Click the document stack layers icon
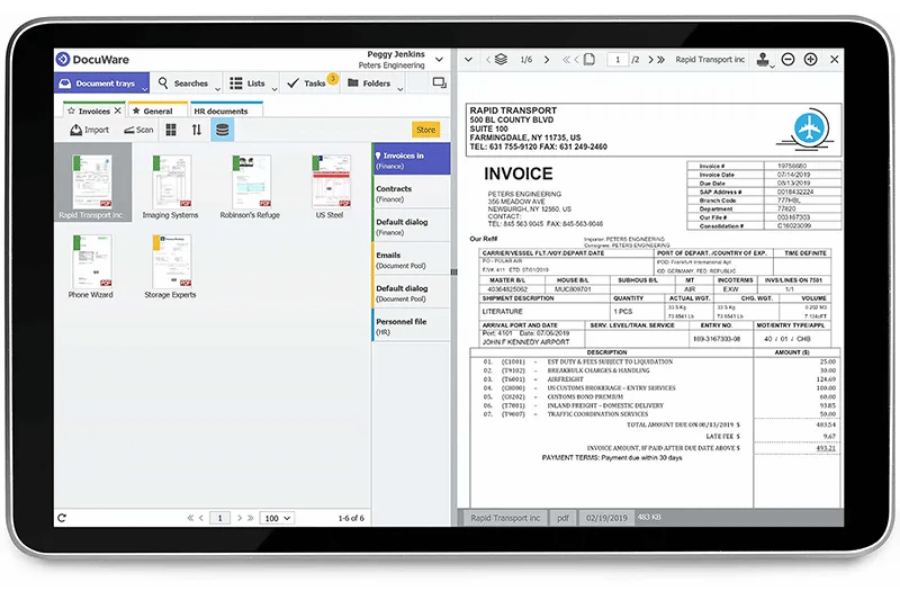 pos(501,59)
